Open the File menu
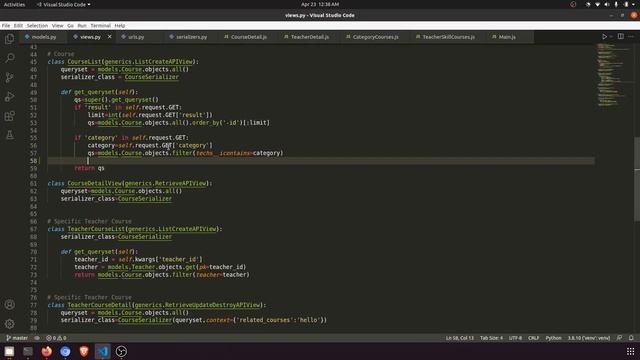The height and width of the screenshot is (360, 640). pos(6,25)
